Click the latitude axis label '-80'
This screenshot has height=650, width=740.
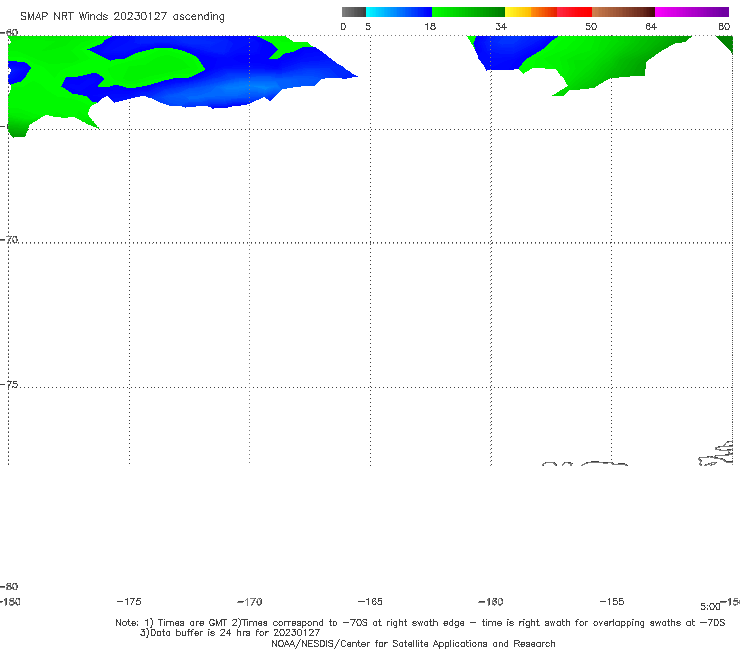pyautogui.click(x=9, y=586)
